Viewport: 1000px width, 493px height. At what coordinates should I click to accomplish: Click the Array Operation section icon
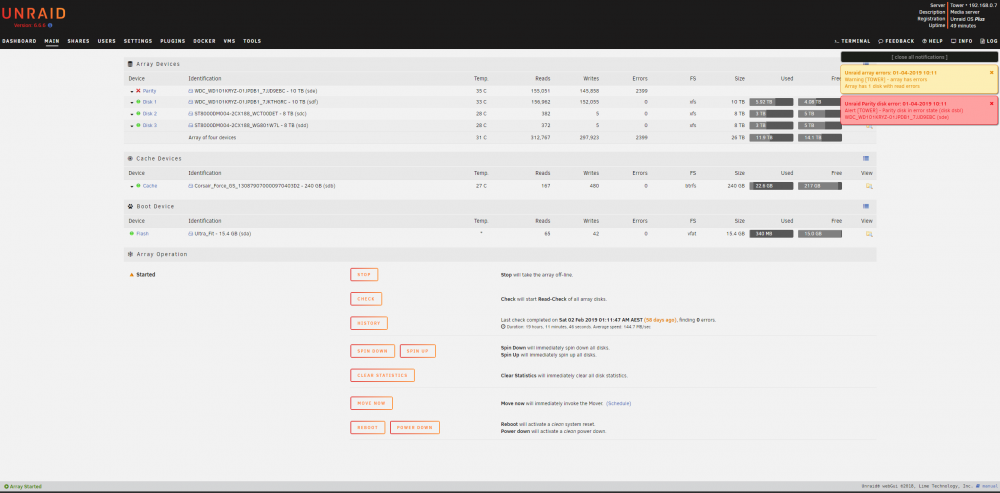[131, 254]
